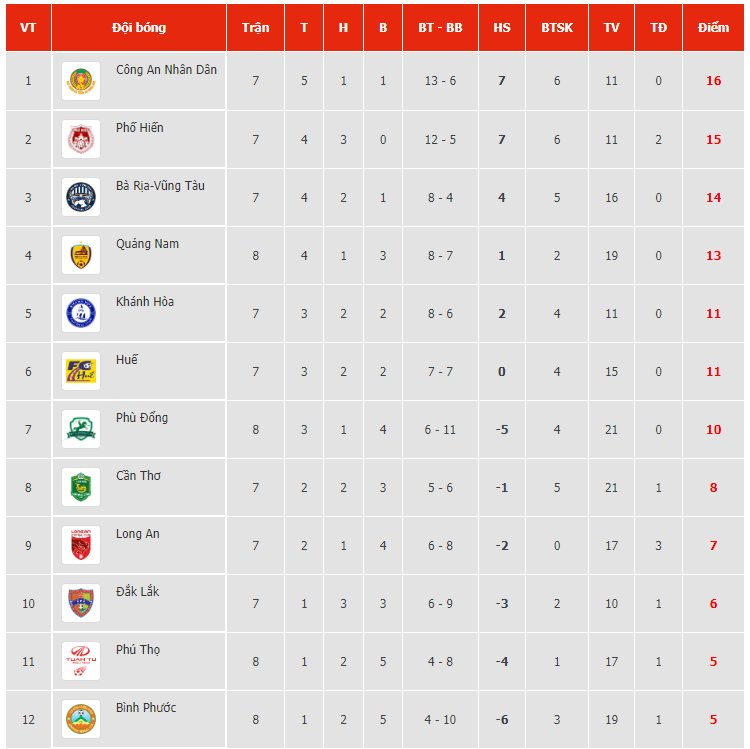This screenshot has height=749, width=750.
Task: Click the Phù Đổng team crest
Action: 80,429
